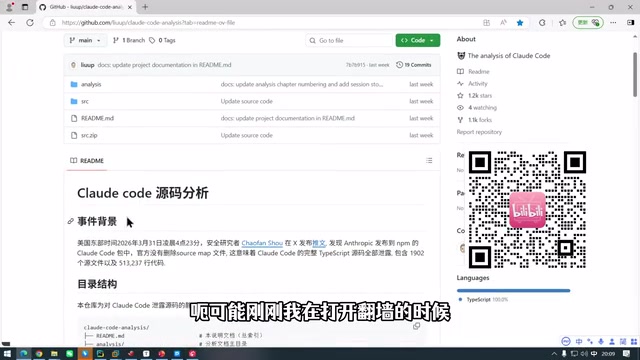This screenshot has width=640, height=360.
Task: View the 19 Commits history
Action: tap(414, 65)
